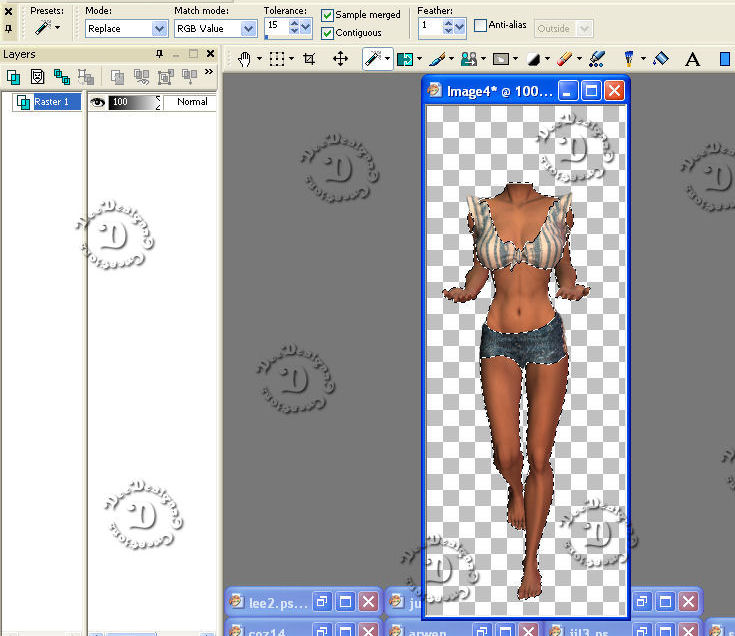
Task: Uncheck the Sample merged checkbox
Action: click(328, 15)
